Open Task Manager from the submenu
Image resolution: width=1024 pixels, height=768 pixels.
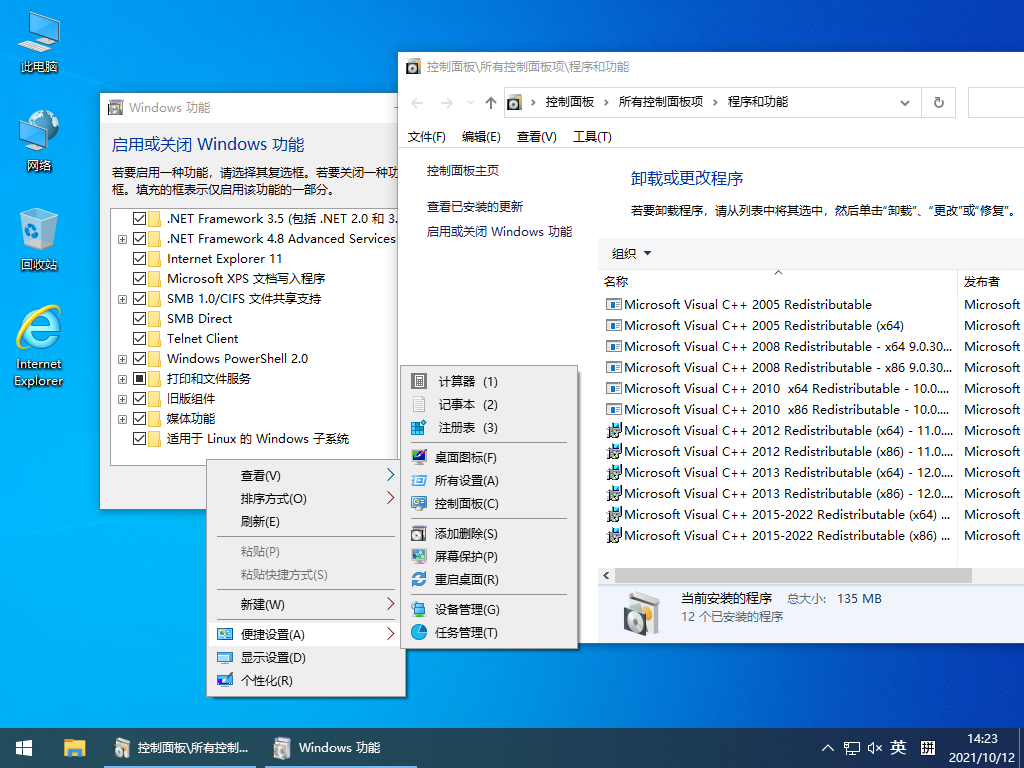click(466, 633)
